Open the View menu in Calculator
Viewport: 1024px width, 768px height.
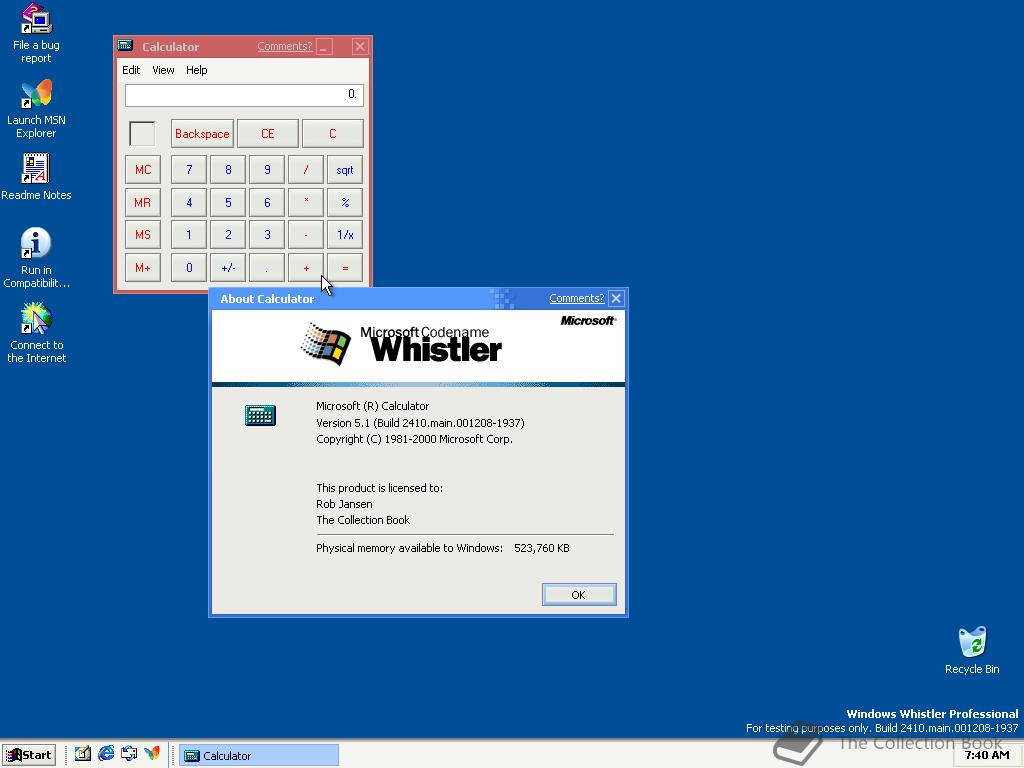pos(163,70)
